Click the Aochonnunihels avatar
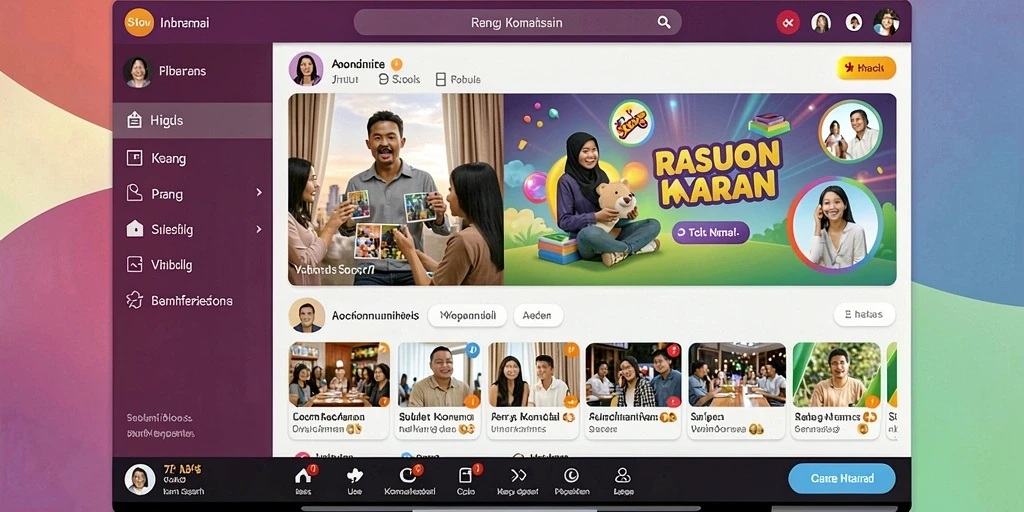The height and width of the screenshot is (512, 1024). pos(306,315)
